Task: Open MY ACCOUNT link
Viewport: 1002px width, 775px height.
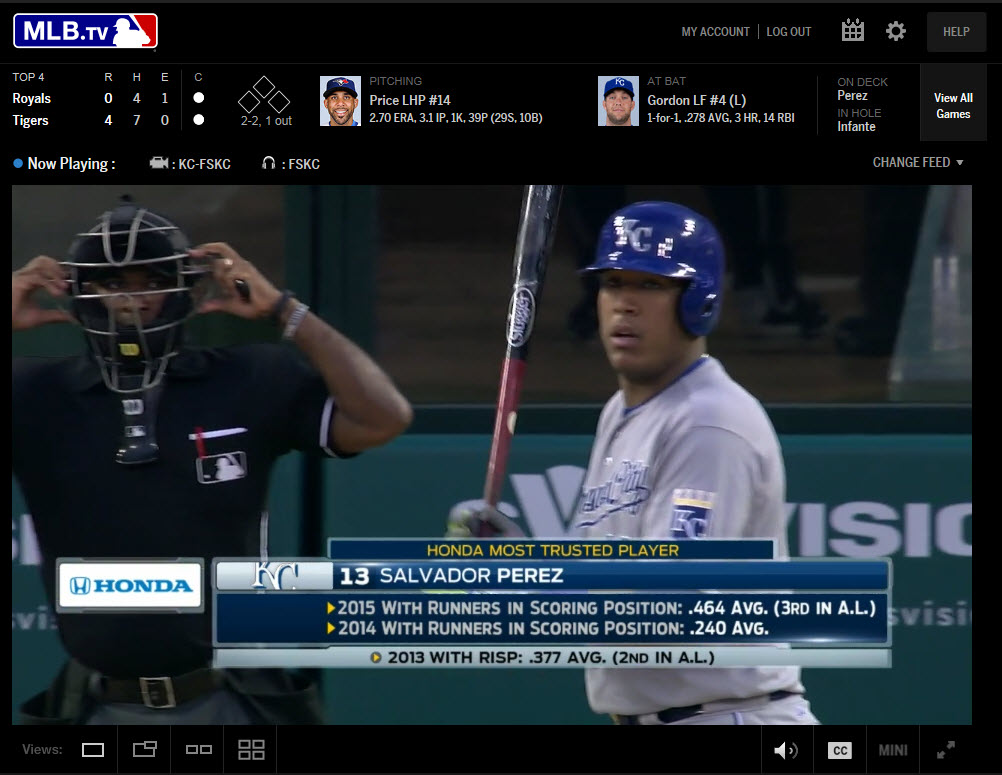Action: 715,32
